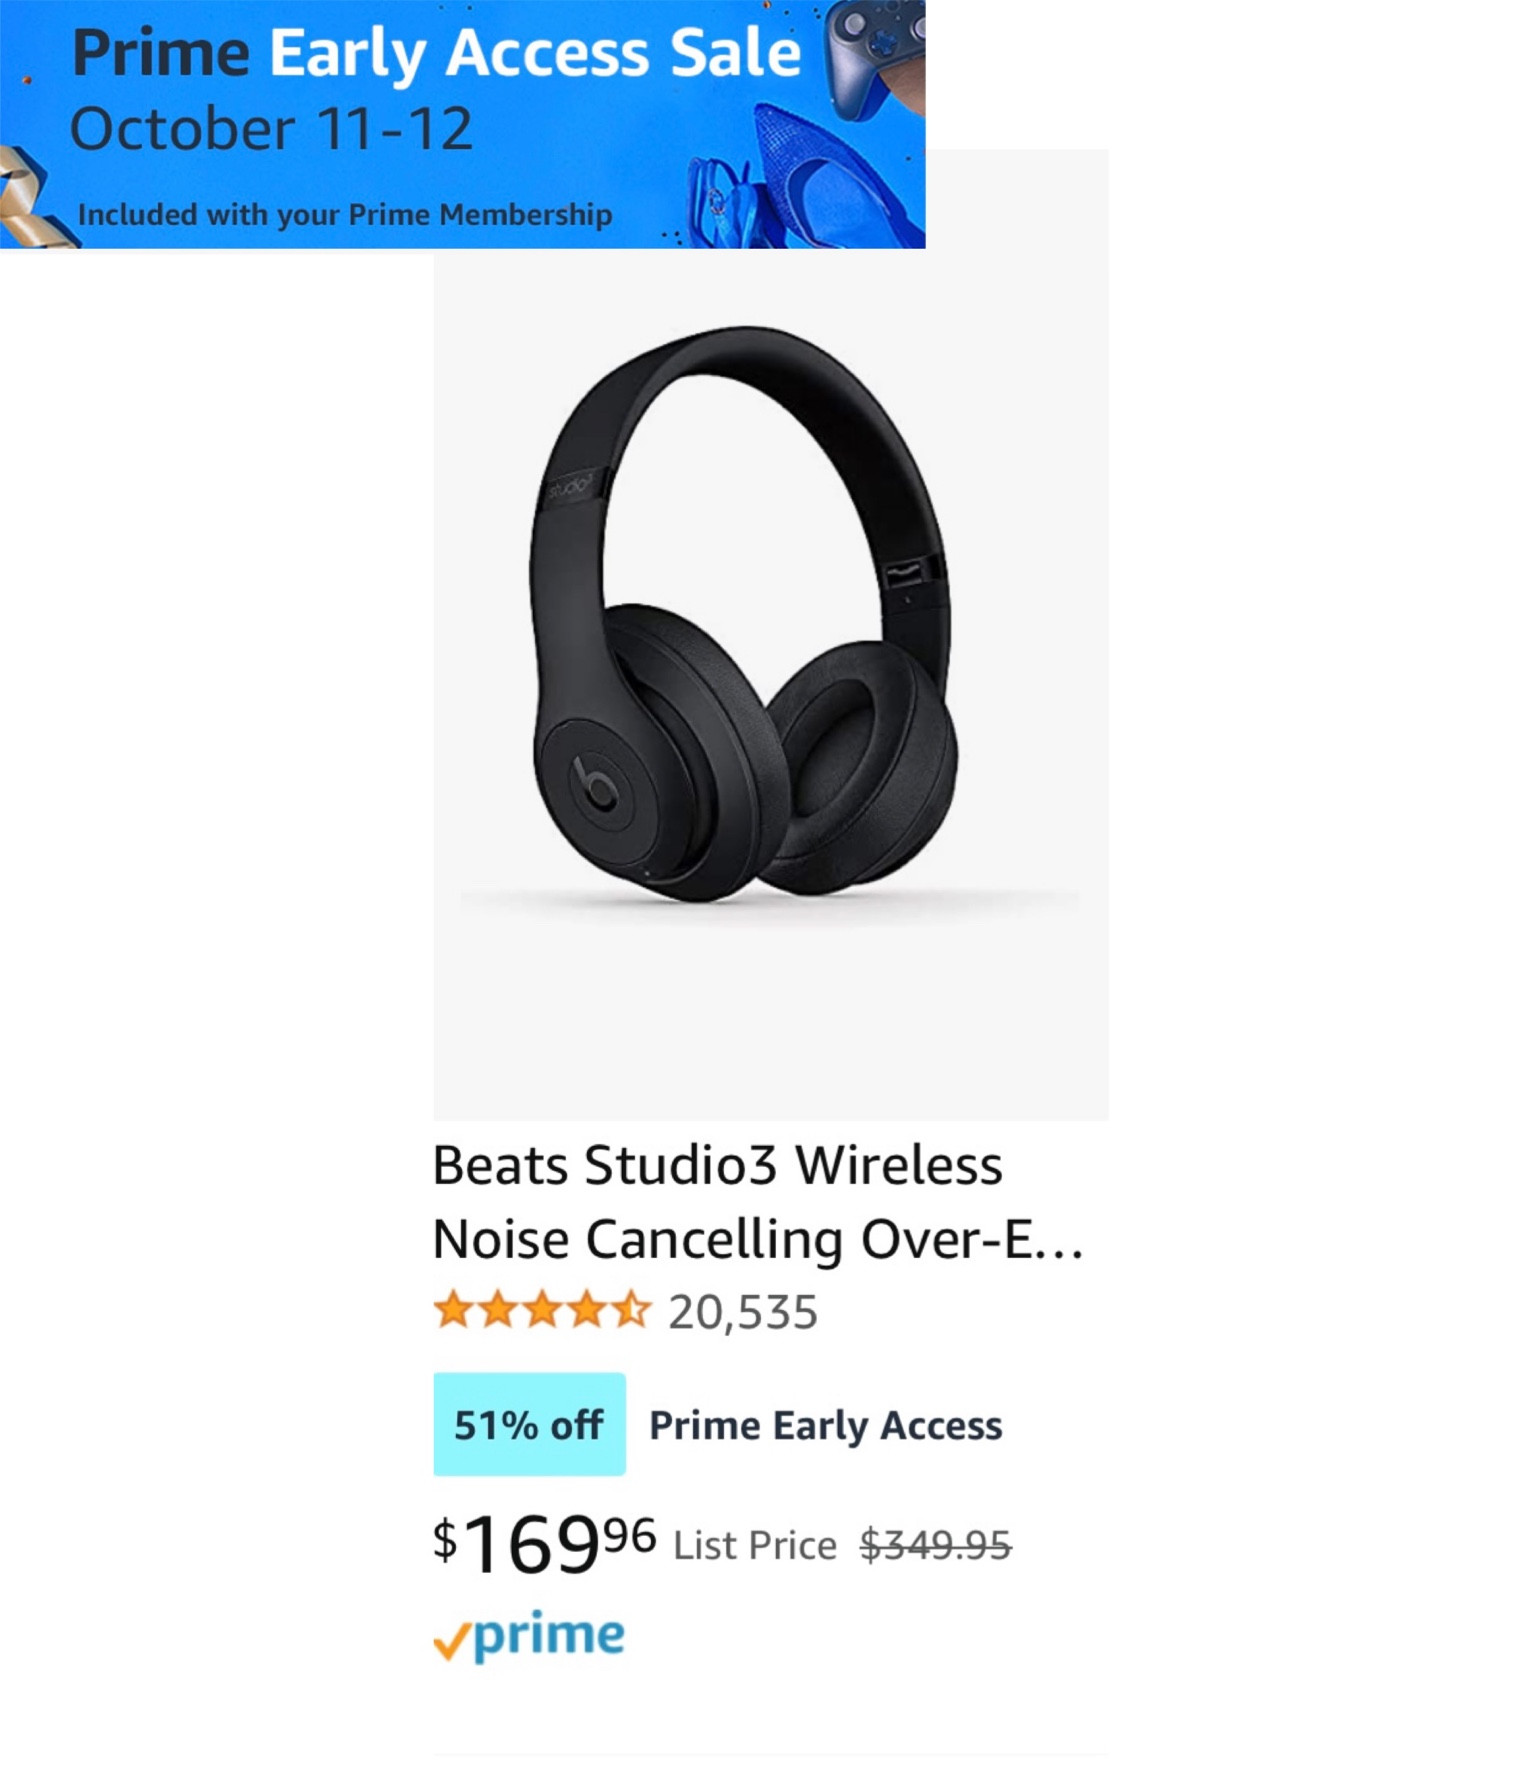Click the Prime Early Access deal label

pyautogui.click(x=825, y=1425)
